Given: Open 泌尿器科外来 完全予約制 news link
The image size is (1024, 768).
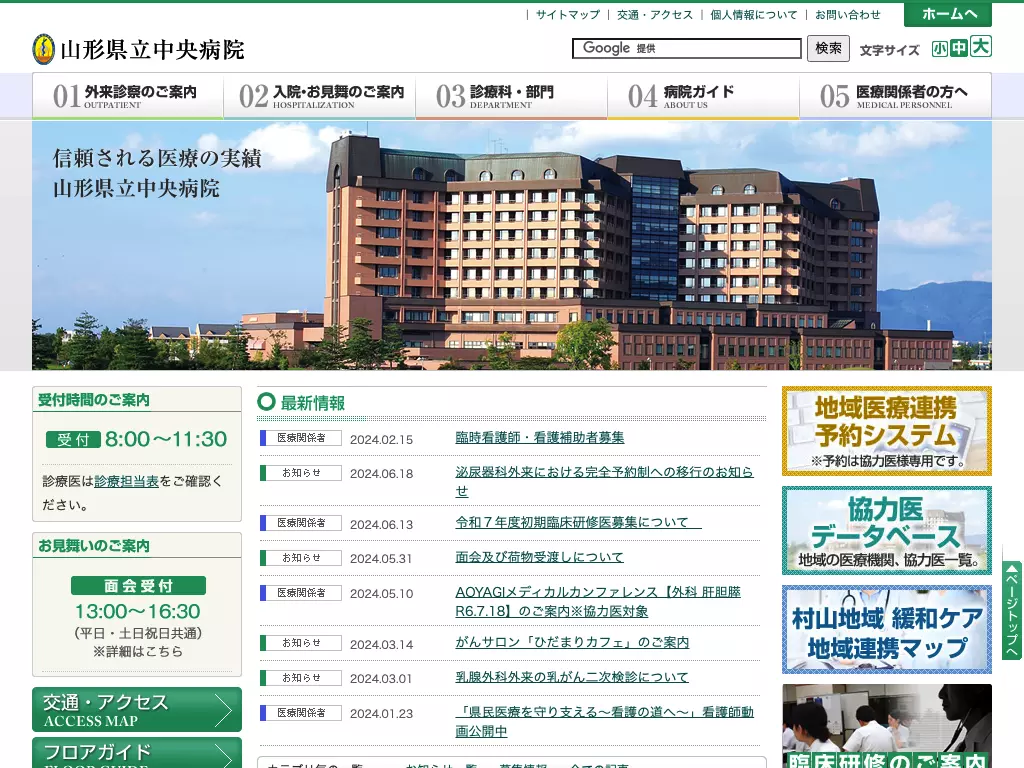Looking at the screenshot, I should 604,481.
